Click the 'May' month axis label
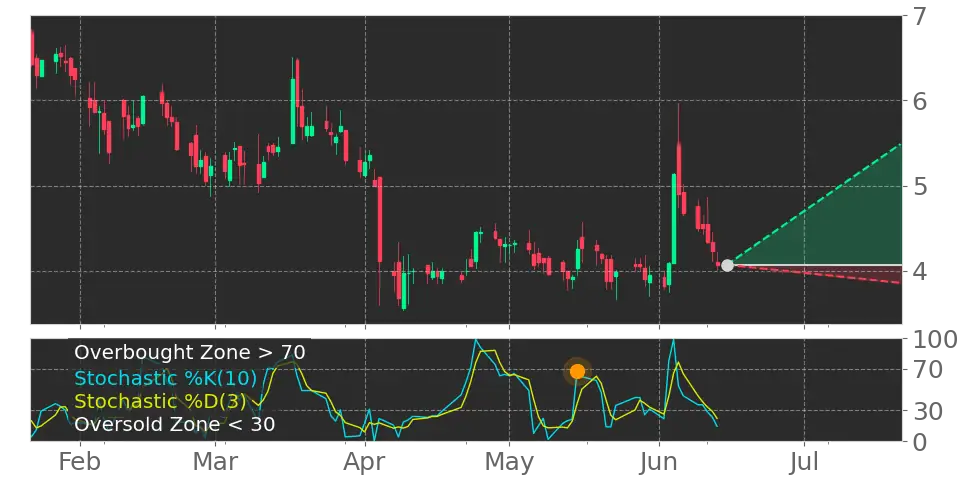Screen dimensions: 972x486 (x=510, y=464)
